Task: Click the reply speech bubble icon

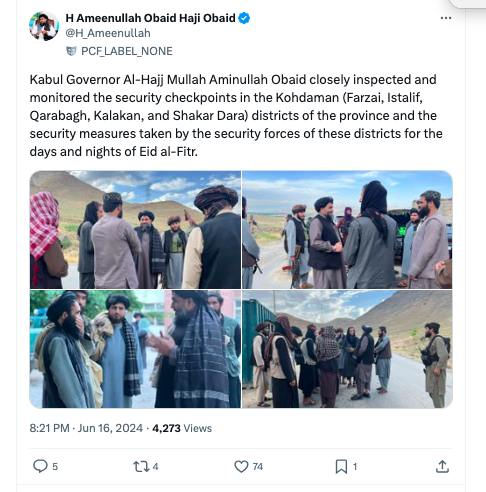Action: tap(40, 466)
